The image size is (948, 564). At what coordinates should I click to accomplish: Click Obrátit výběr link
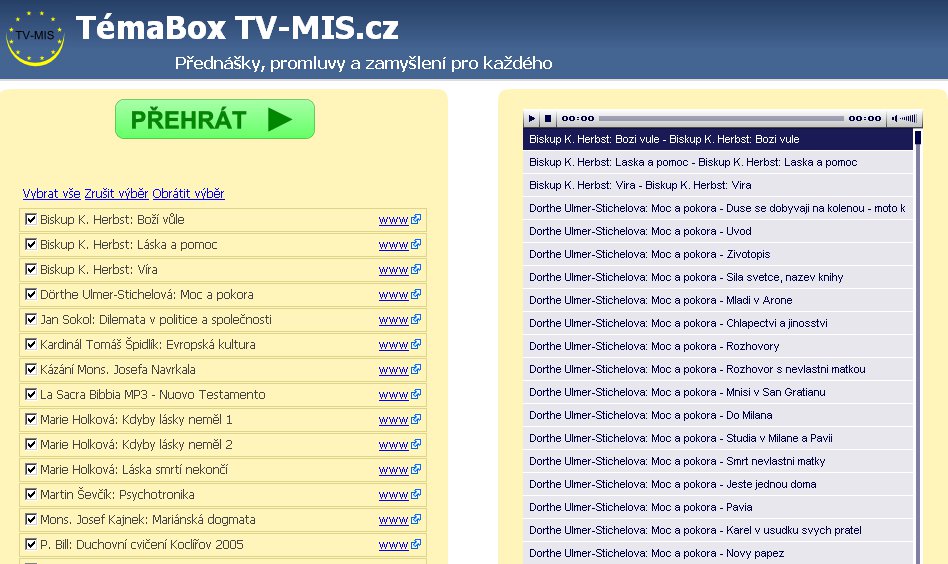point(188,193)
